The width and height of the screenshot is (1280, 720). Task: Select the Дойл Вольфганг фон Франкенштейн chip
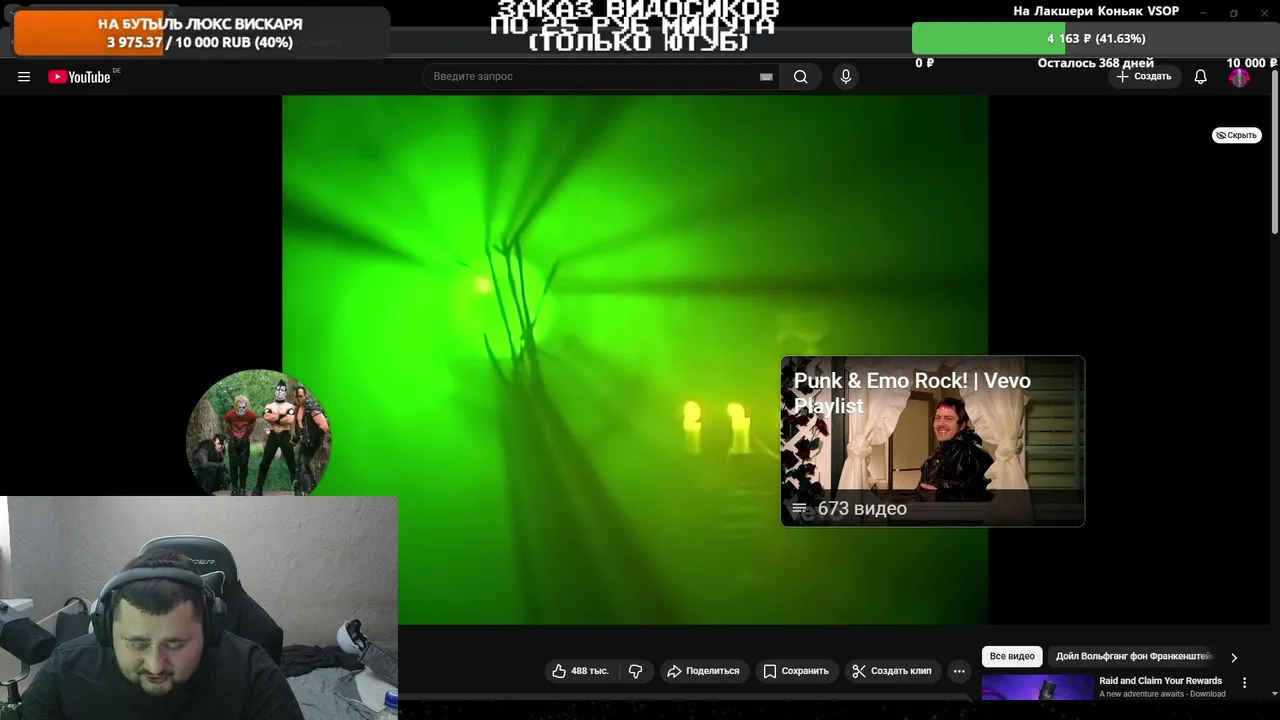tap(1134, 657)
